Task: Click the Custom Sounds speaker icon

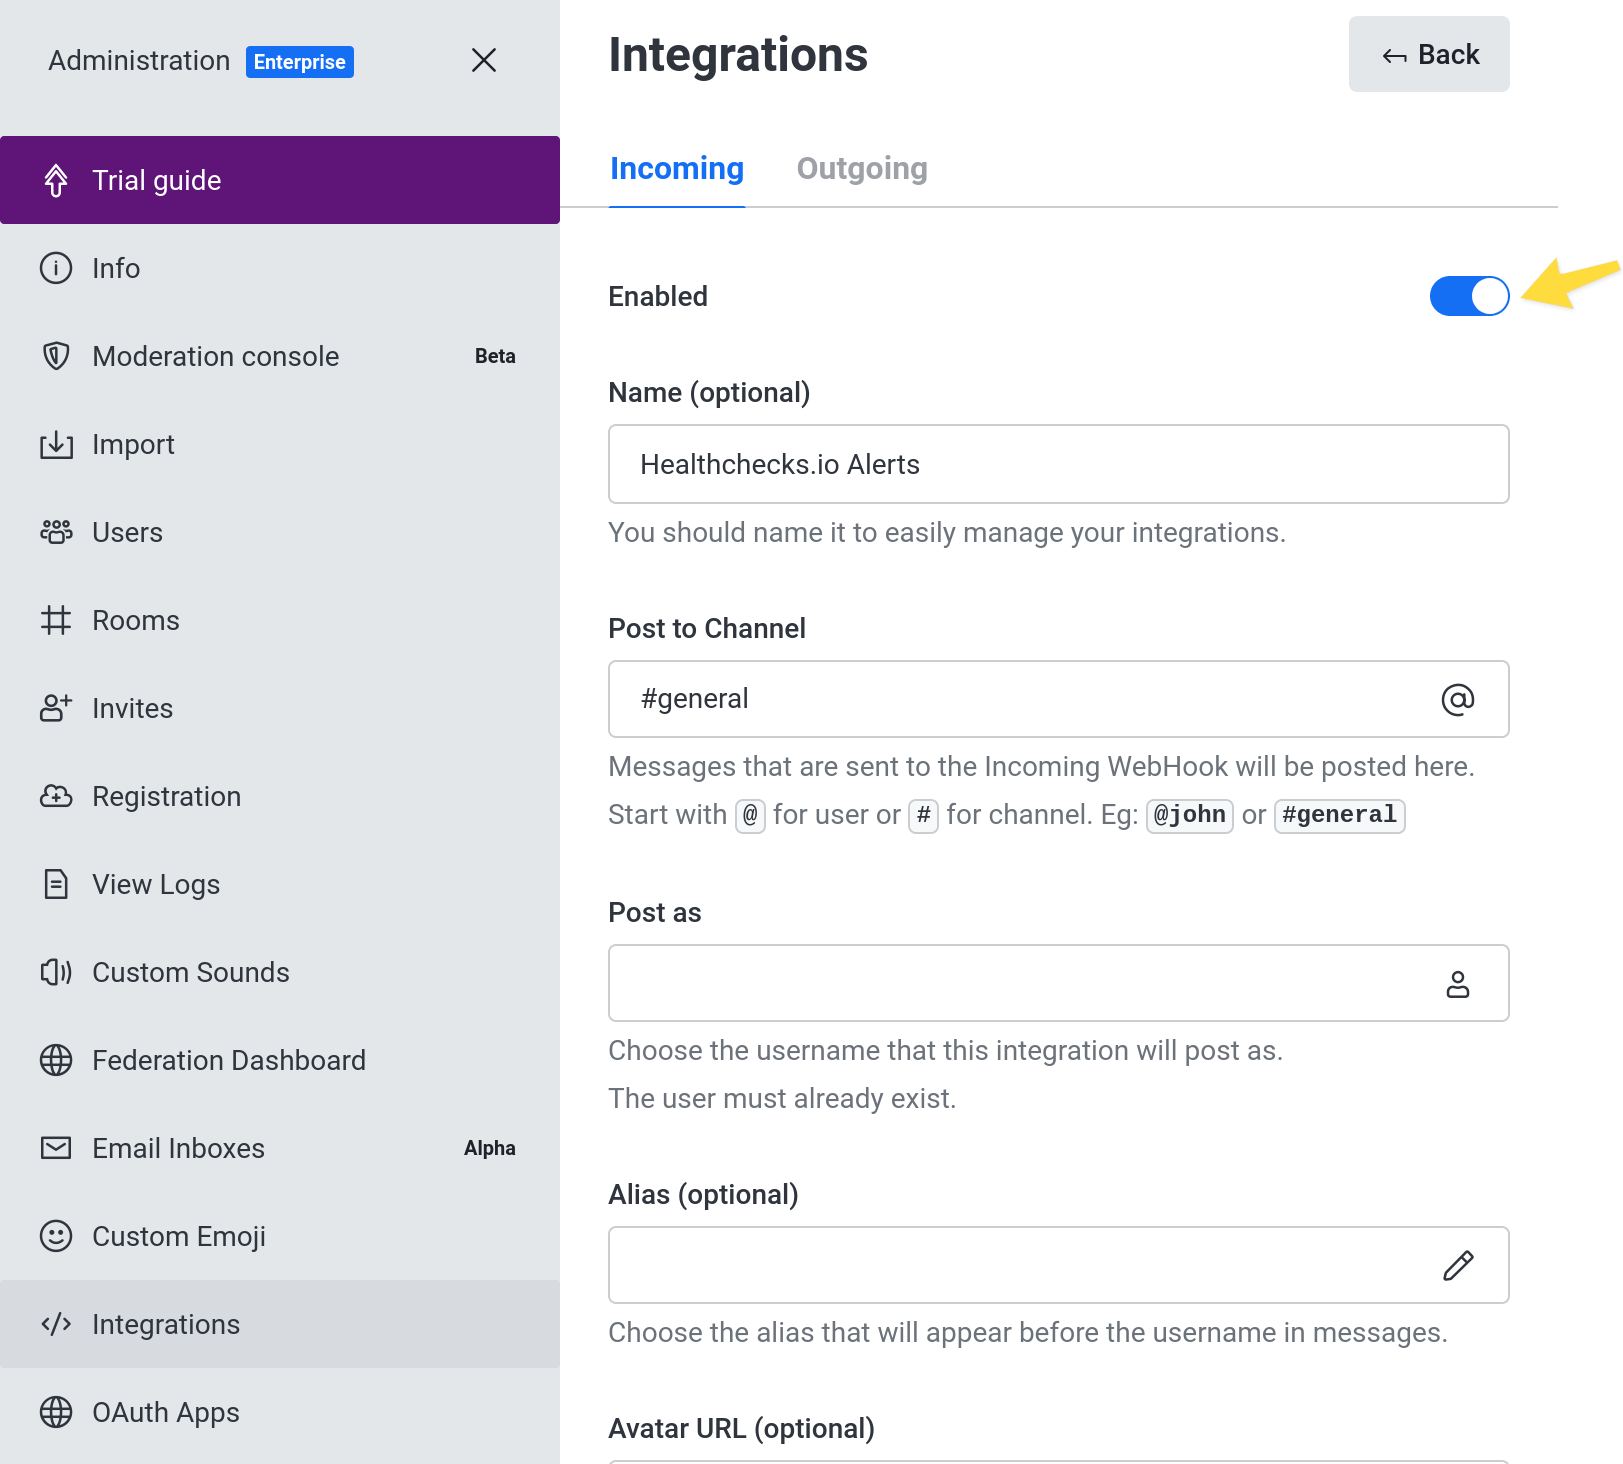Action: click(x=56, y=972)
